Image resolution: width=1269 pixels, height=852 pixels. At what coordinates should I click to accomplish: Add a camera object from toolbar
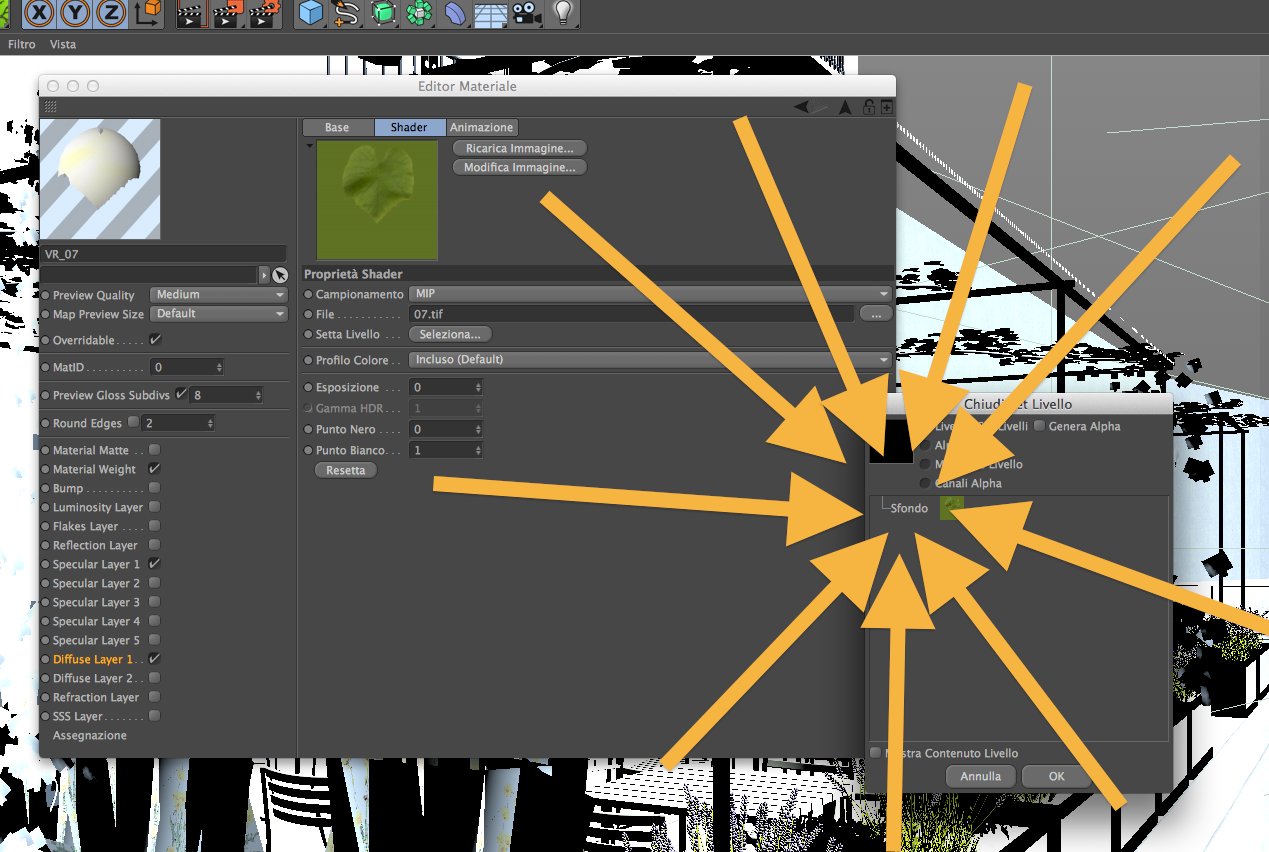pyautogui.click(x=525, y=13)
